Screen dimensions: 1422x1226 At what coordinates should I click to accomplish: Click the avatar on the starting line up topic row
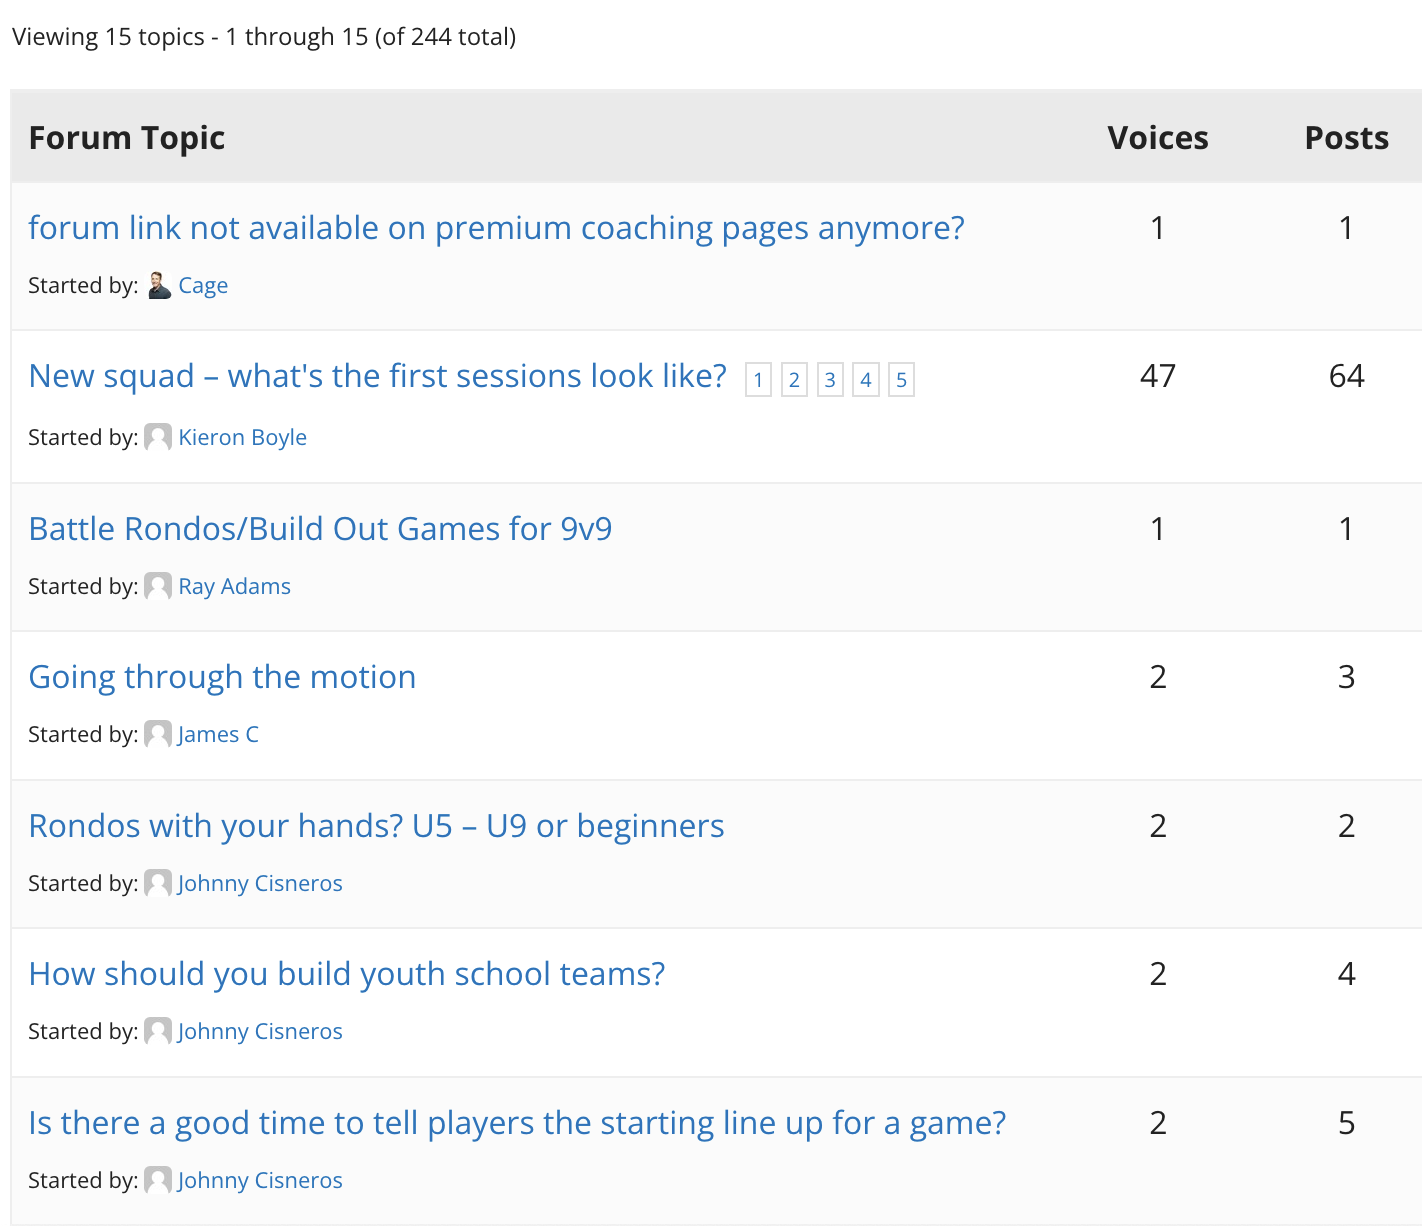[157, 1180]
